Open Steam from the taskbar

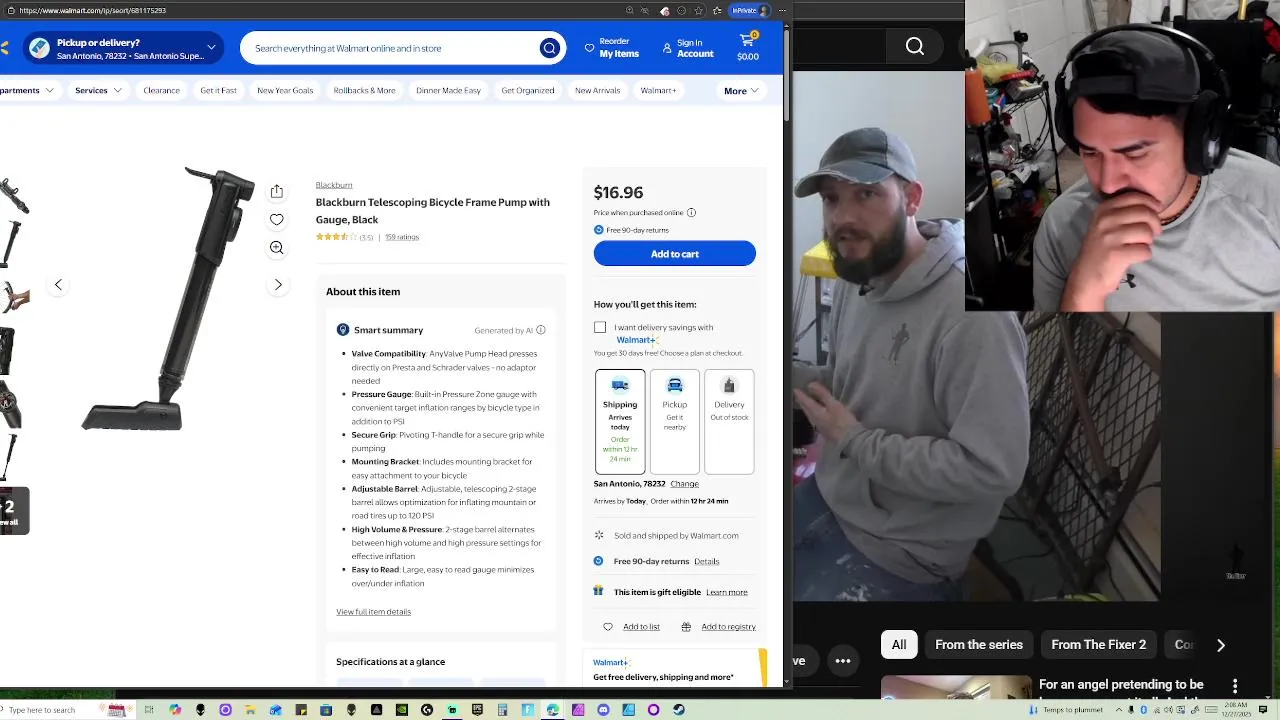coord(679,710)
